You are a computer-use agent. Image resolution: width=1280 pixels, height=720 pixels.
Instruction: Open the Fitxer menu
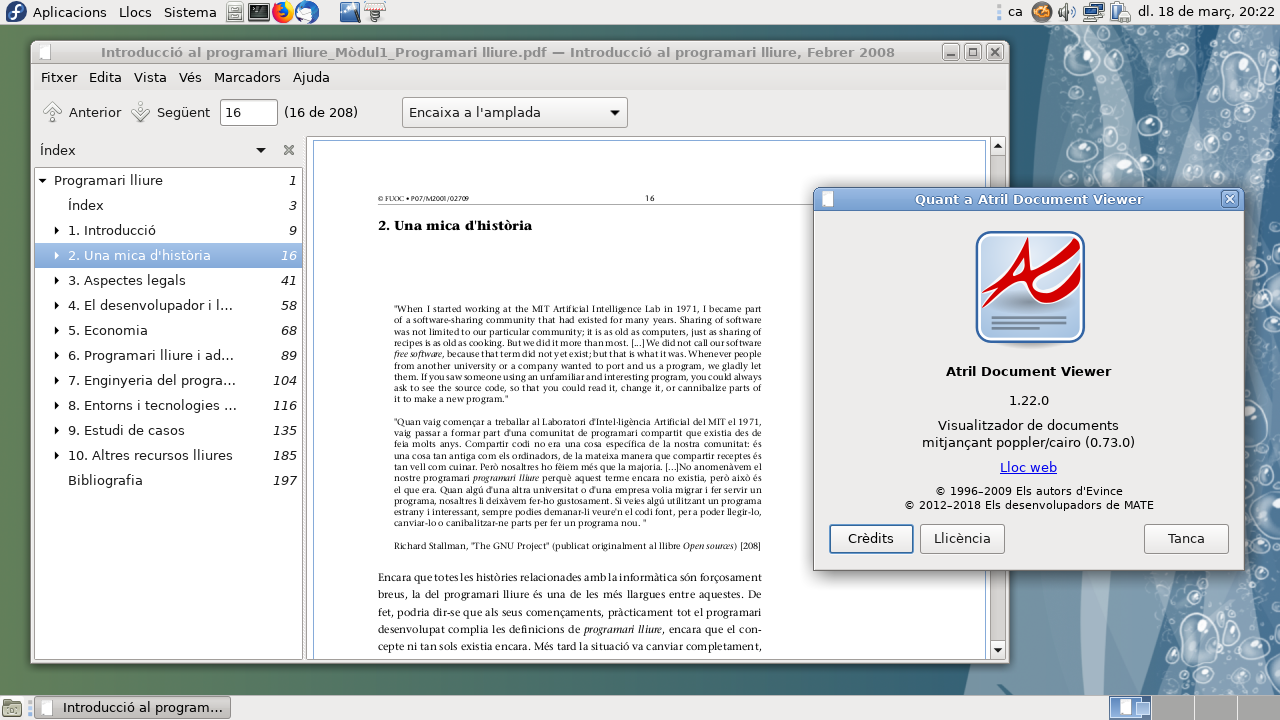tap(59, 77)
